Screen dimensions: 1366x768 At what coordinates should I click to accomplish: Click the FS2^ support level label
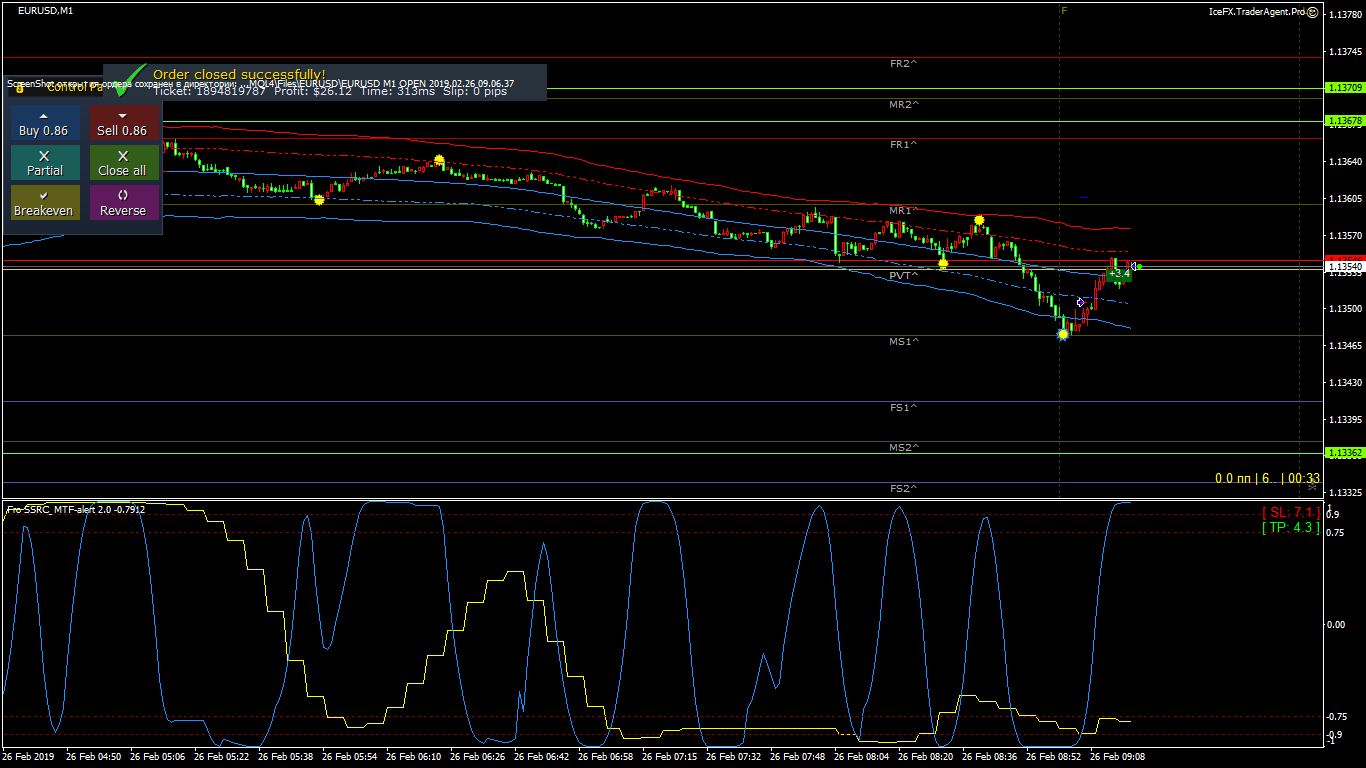pos(903,489)
